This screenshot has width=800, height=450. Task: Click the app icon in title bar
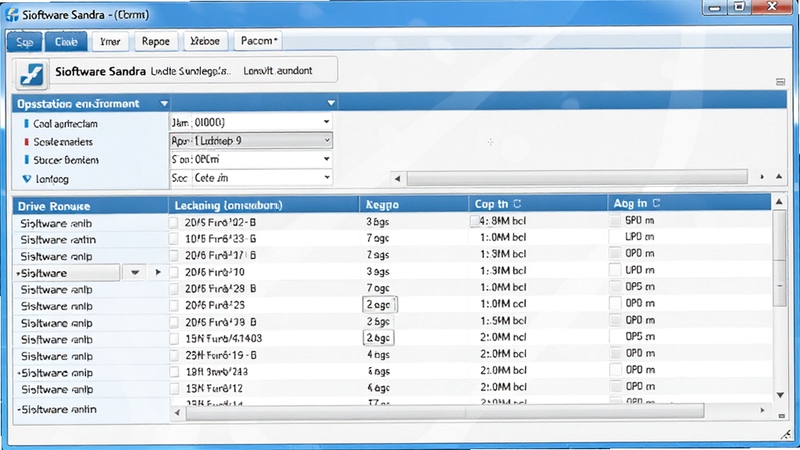[x=12, y=14]
